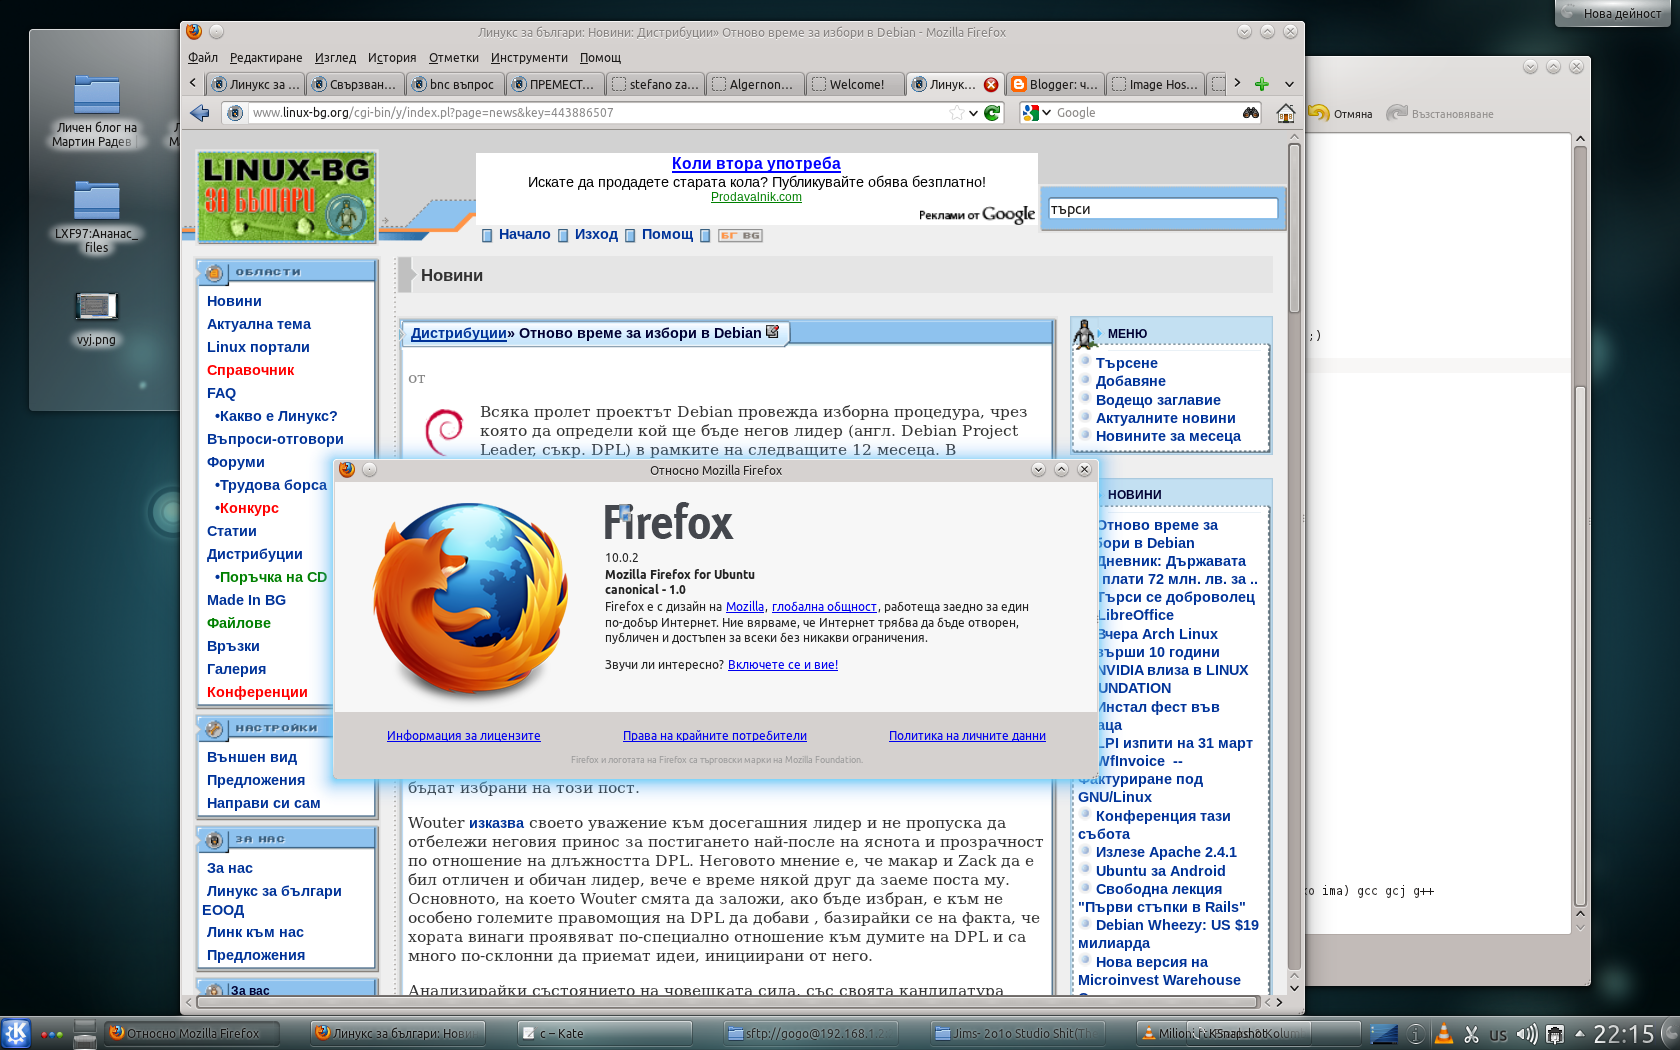Open the Инструменти menu
This screenshot has height=1050, width=1680.
tap(529, 58)
